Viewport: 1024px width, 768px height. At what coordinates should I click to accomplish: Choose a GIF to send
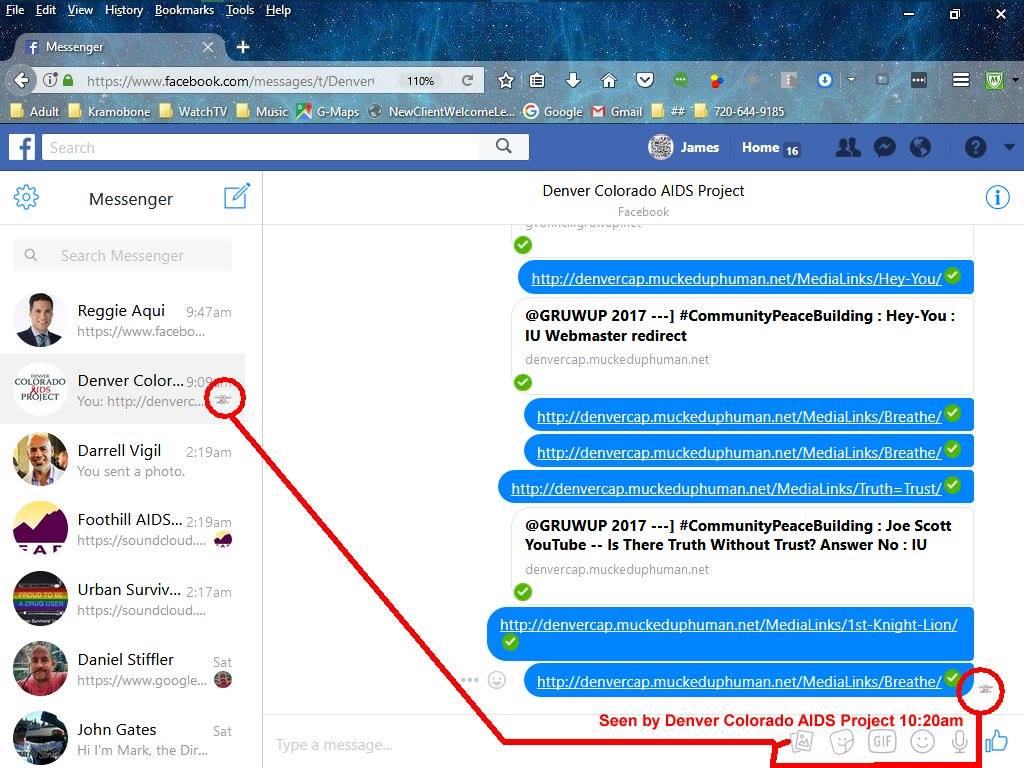(x=882, y=741)
